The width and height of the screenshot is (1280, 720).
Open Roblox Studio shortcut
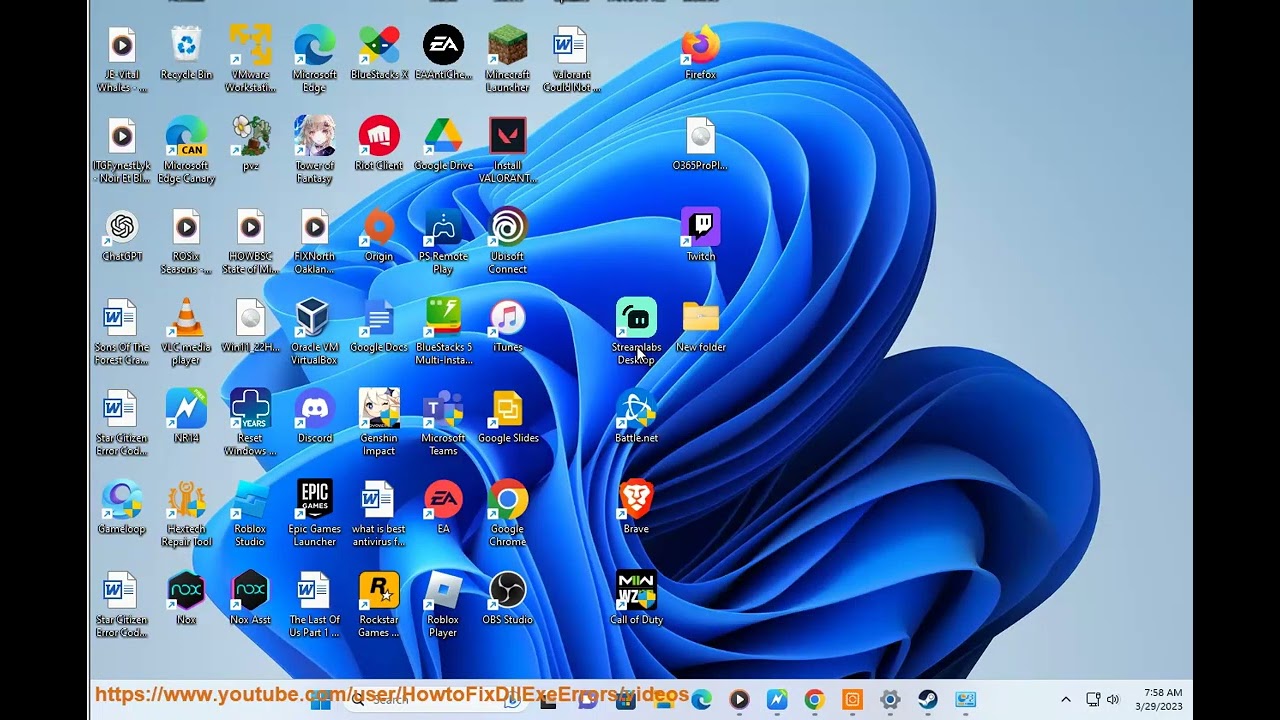click(x=250, y=515)
